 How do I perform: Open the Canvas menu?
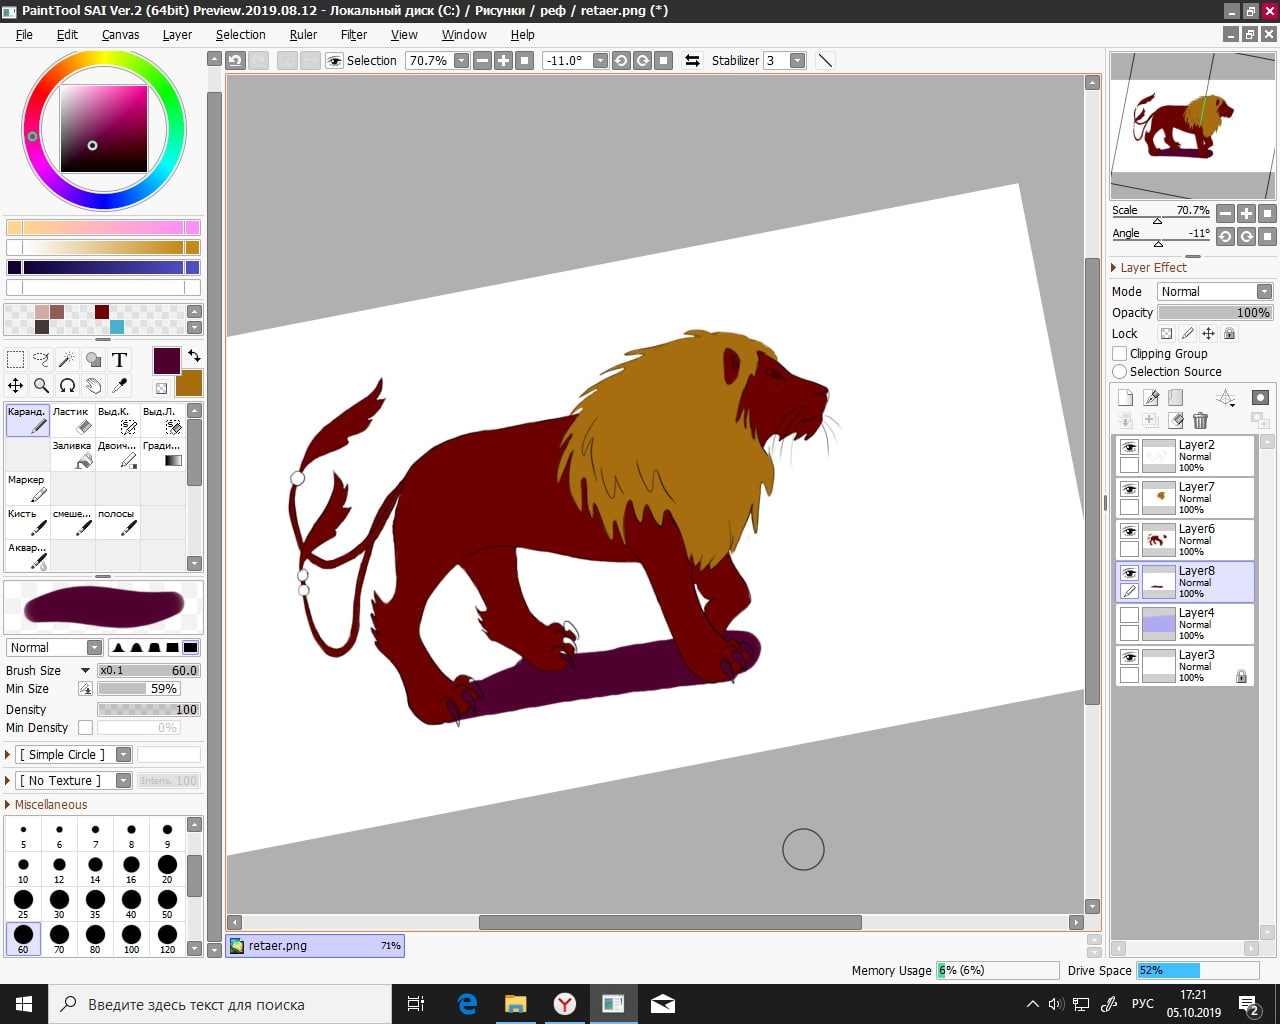[x=120, y=35]
